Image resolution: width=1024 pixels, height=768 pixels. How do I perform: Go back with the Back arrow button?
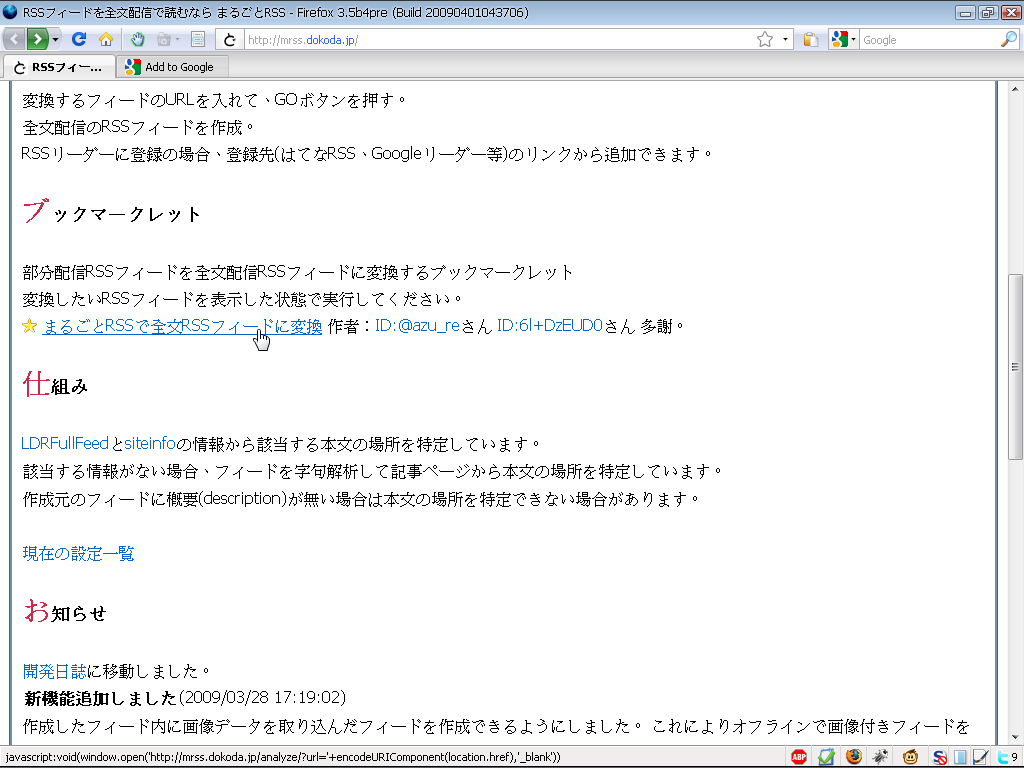14,40
